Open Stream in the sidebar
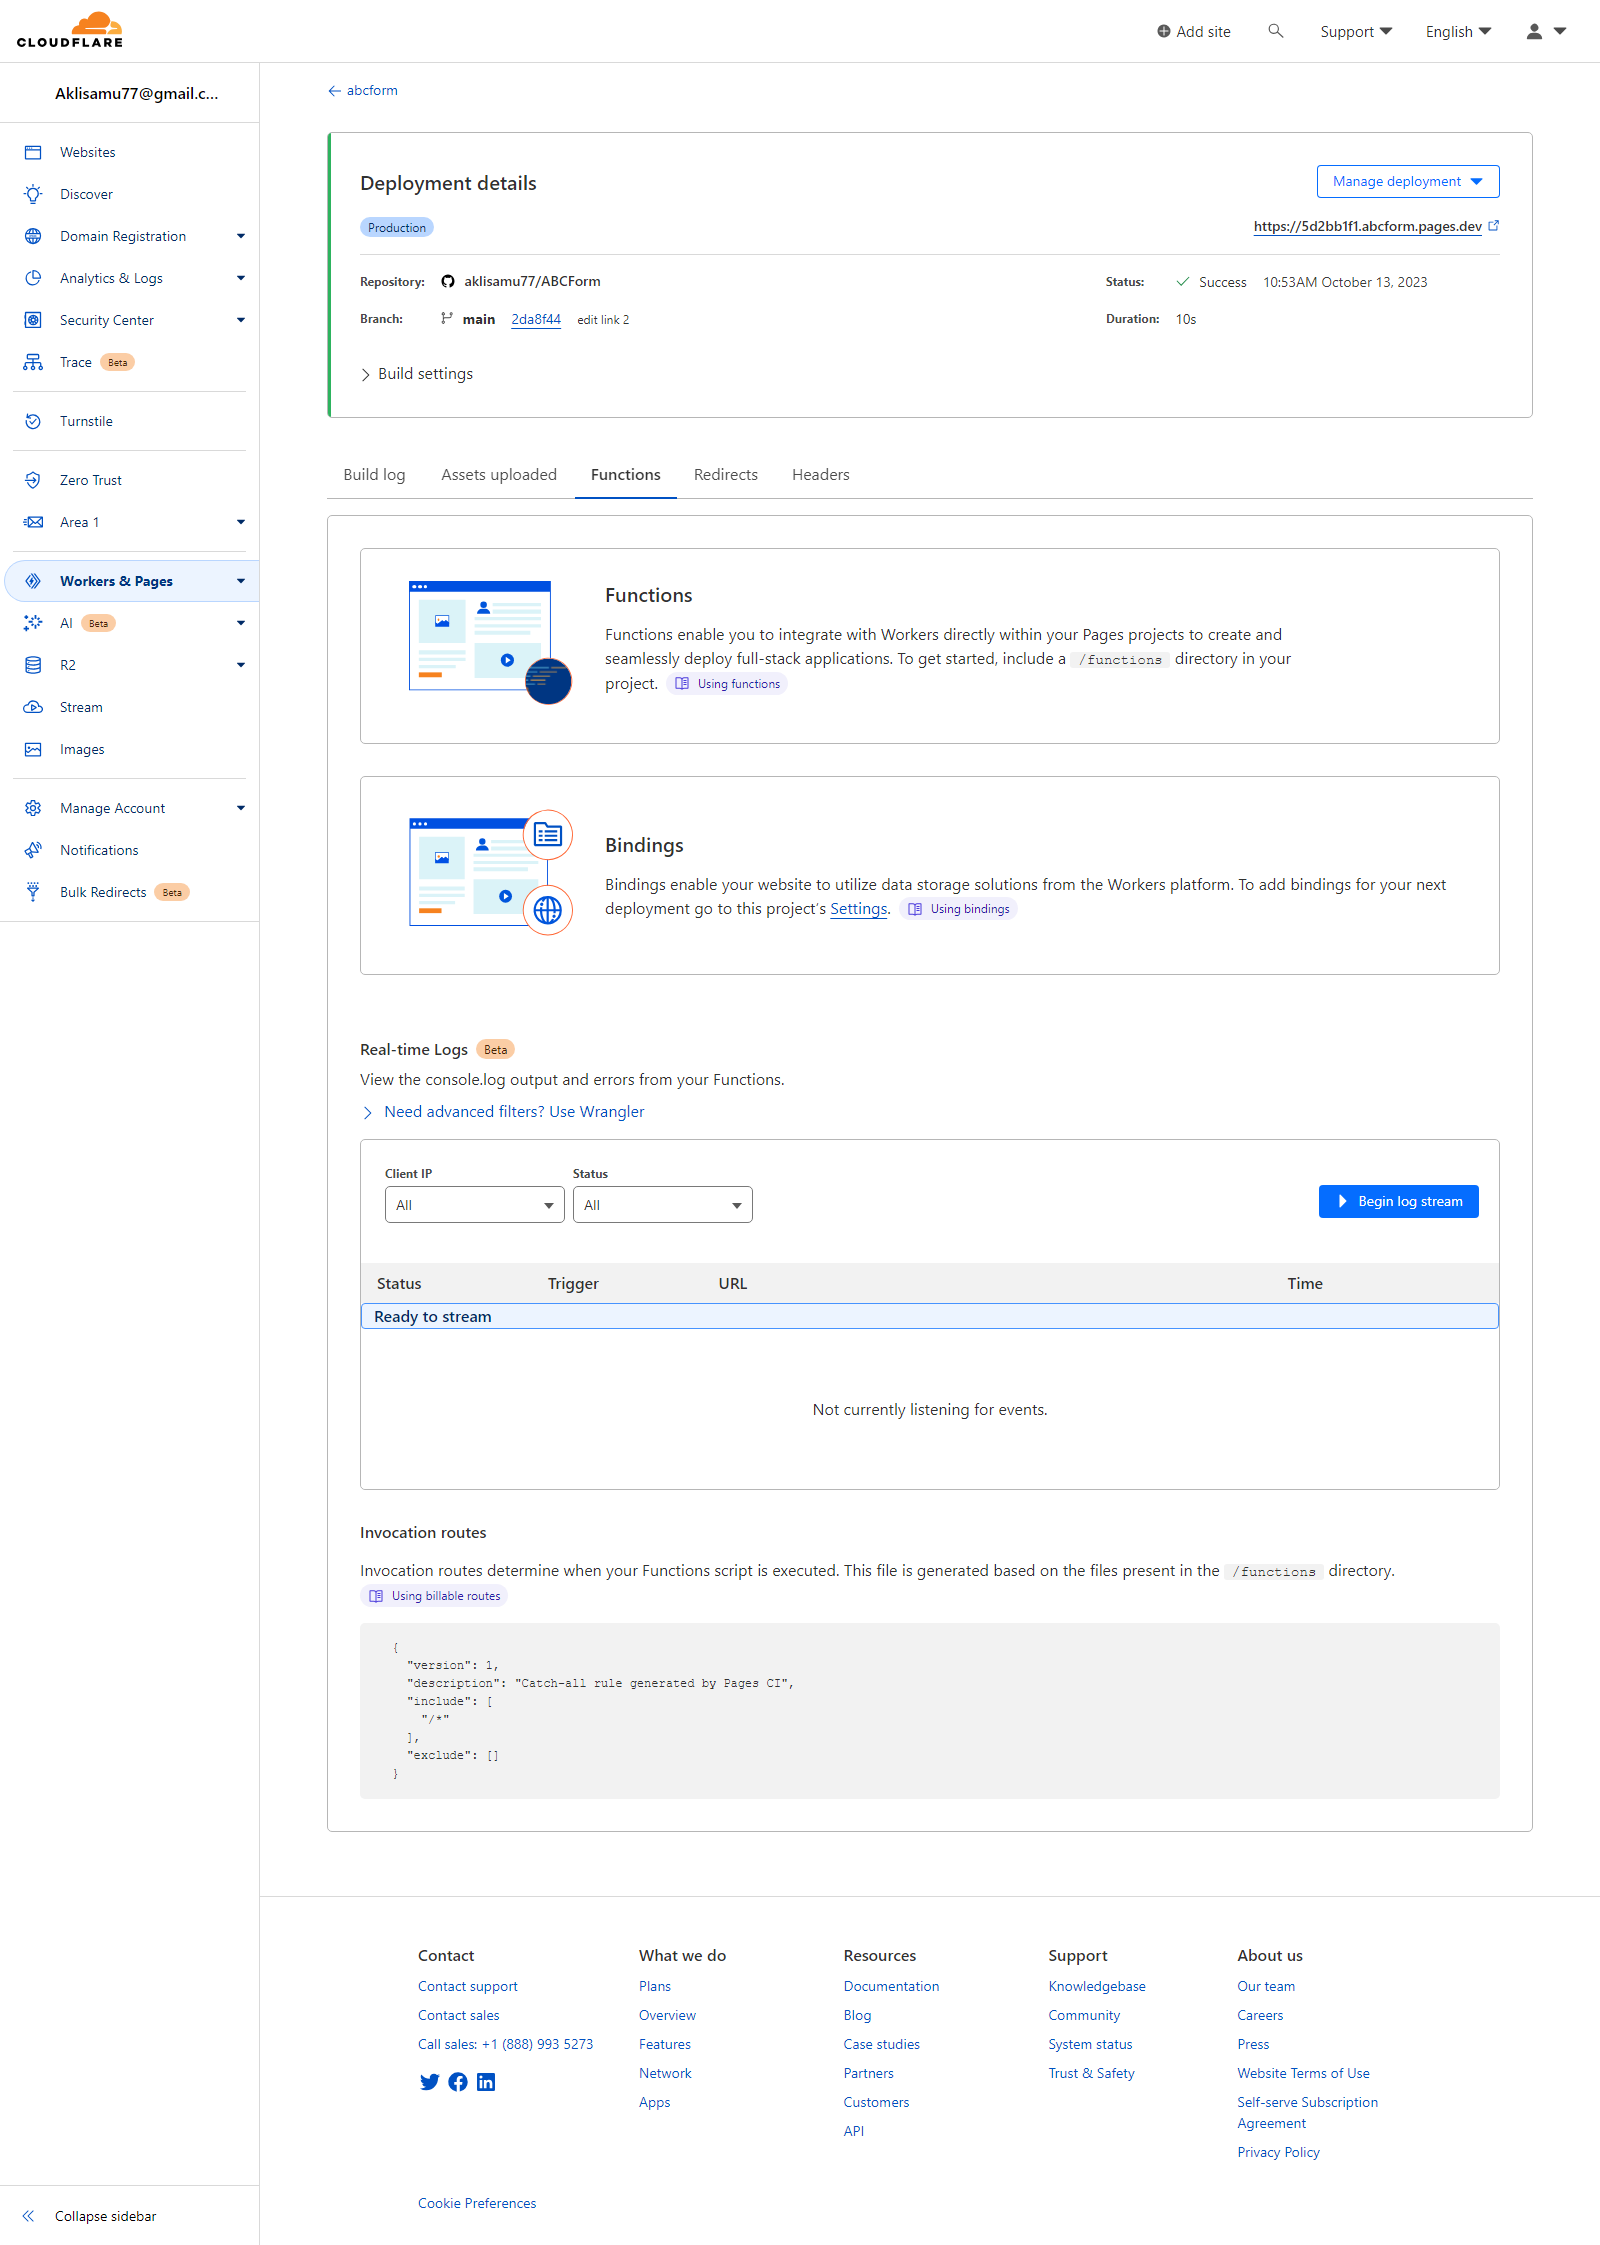 [81, 707]
